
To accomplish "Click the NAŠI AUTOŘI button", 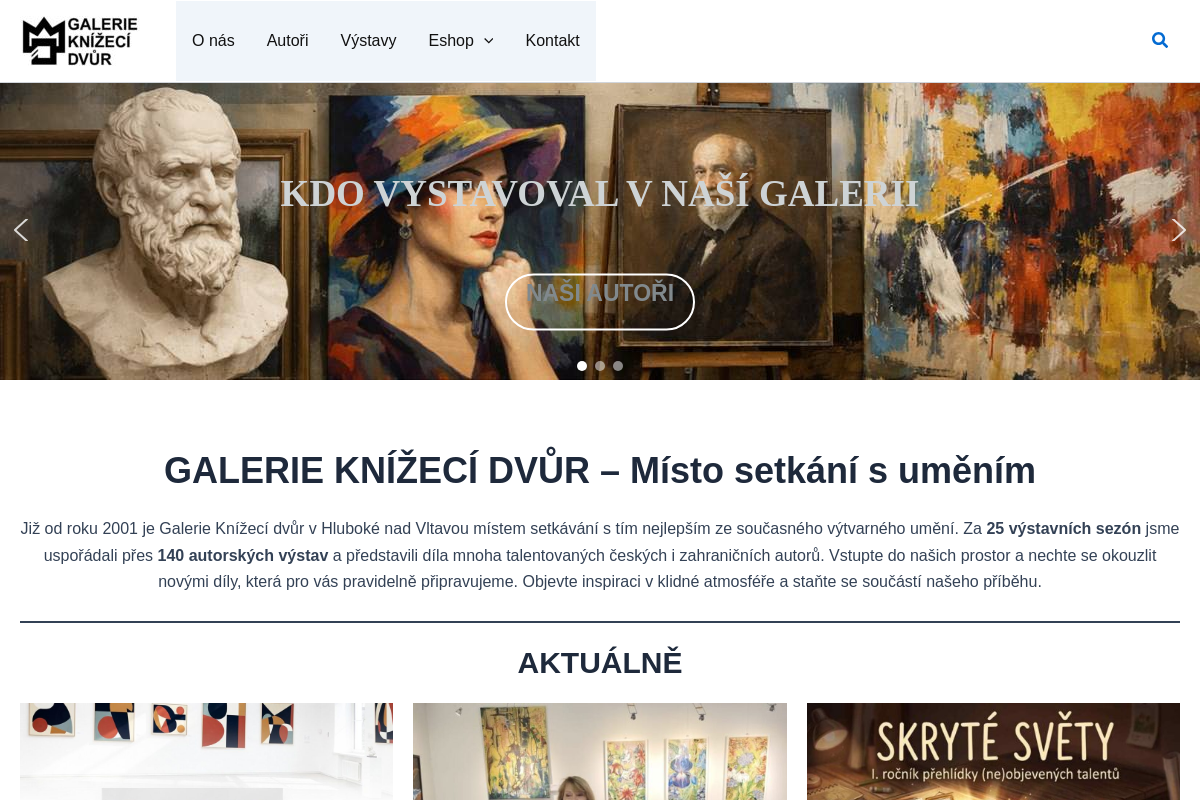I will click(x=600, y=301).
